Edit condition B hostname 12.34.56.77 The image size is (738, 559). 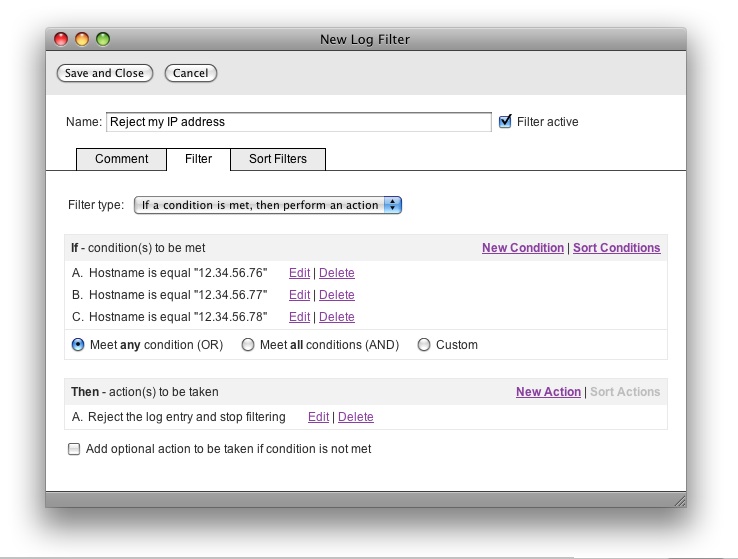click(299, 295)
